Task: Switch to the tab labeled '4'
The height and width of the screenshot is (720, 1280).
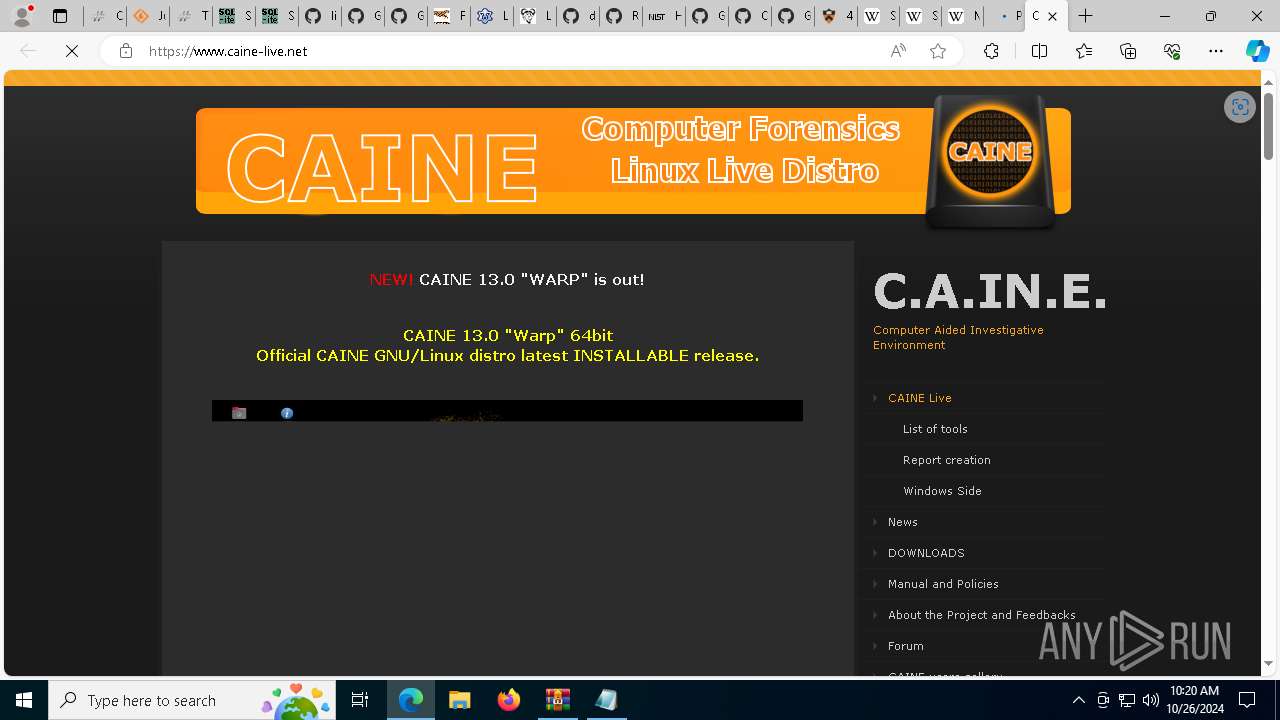Action: click(835, 16)
